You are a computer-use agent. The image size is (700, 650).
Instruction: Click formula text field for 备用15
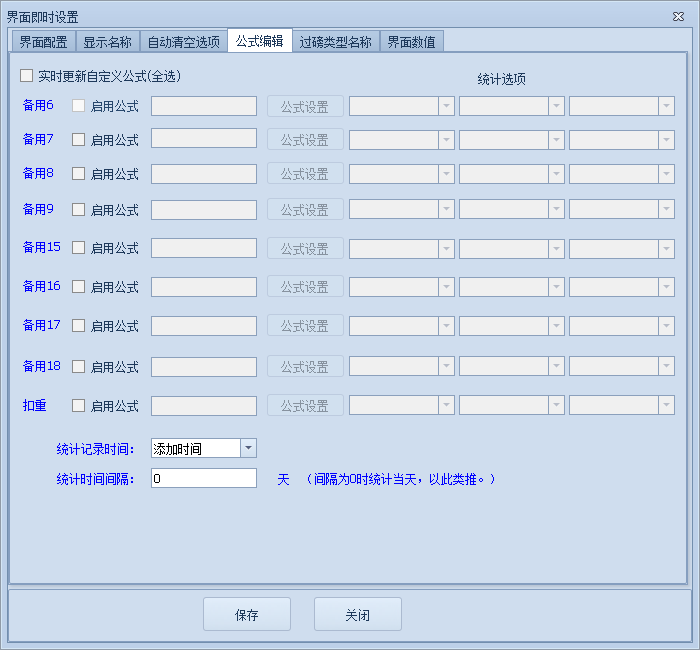coord(204,248)
